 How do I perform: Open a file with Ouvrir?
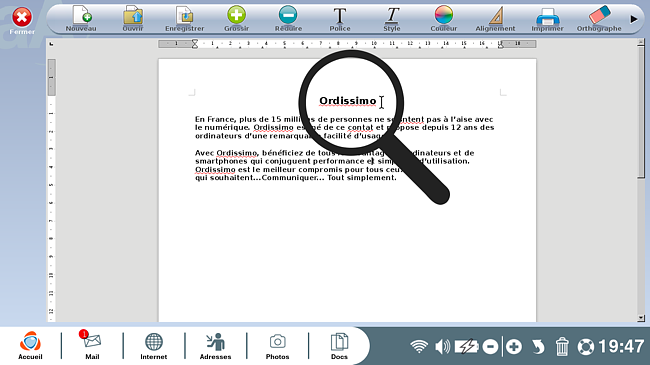click(x=133, y=19)
